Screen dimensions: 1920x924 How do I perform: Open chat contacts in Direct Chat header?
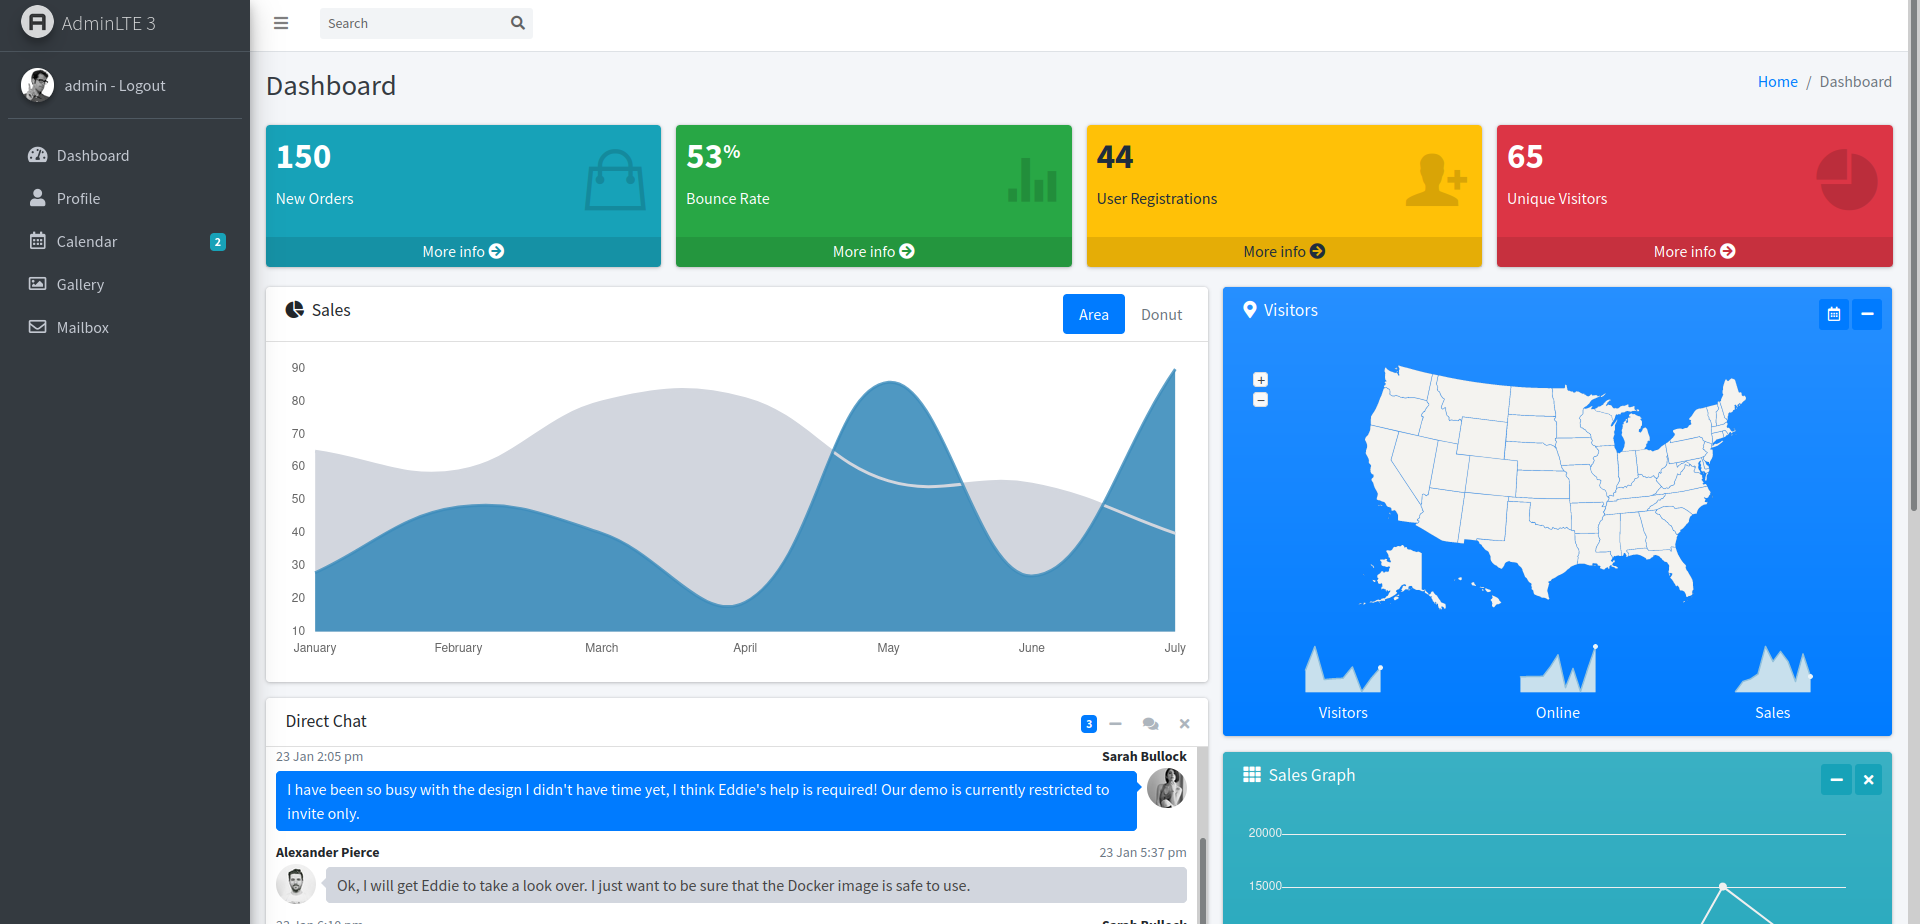click(1150, 723)
